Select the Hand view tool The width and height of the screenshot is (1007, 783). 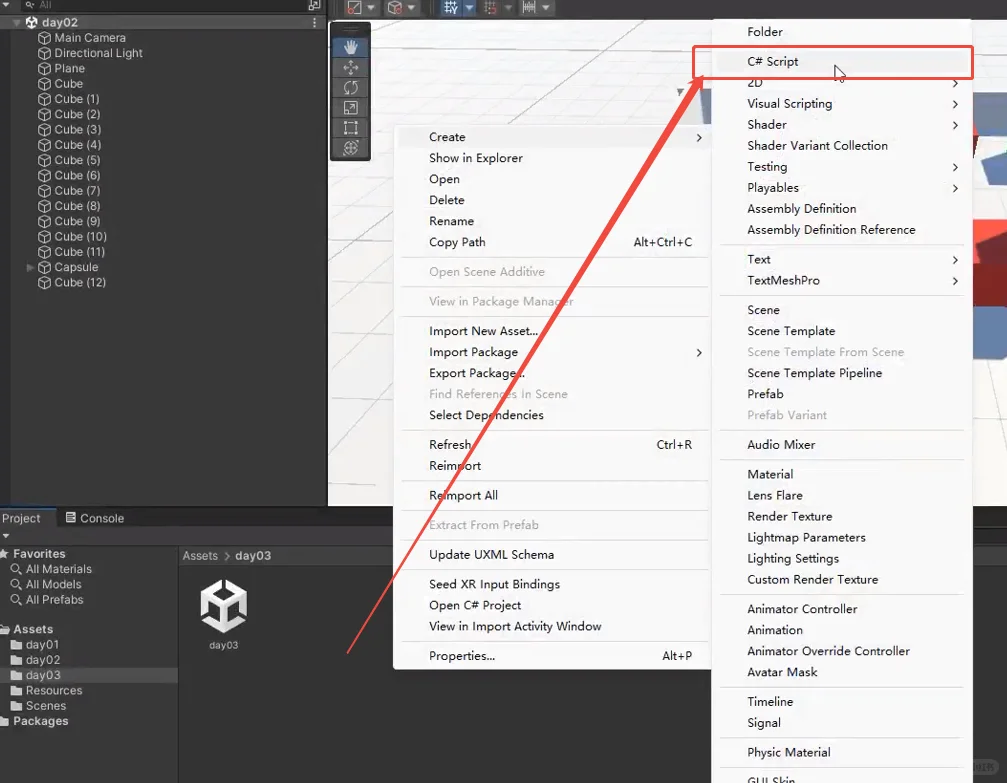(351, 47)
